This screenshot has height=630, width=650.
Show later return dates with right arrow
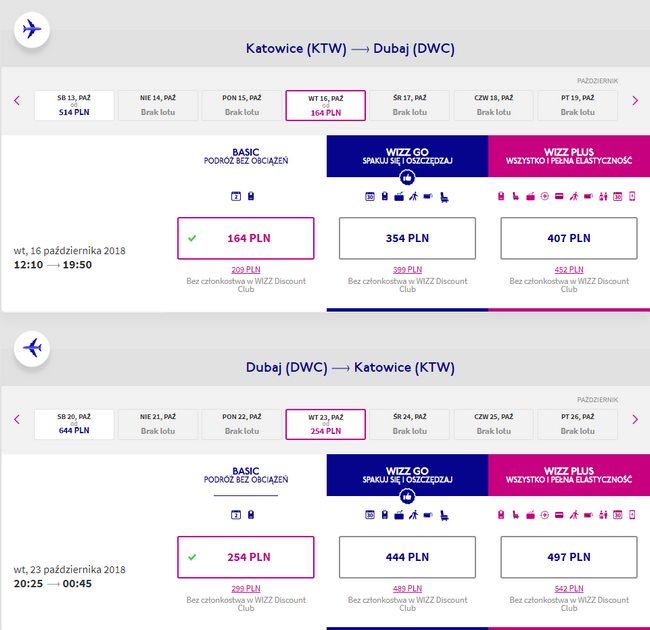(635, 419)
